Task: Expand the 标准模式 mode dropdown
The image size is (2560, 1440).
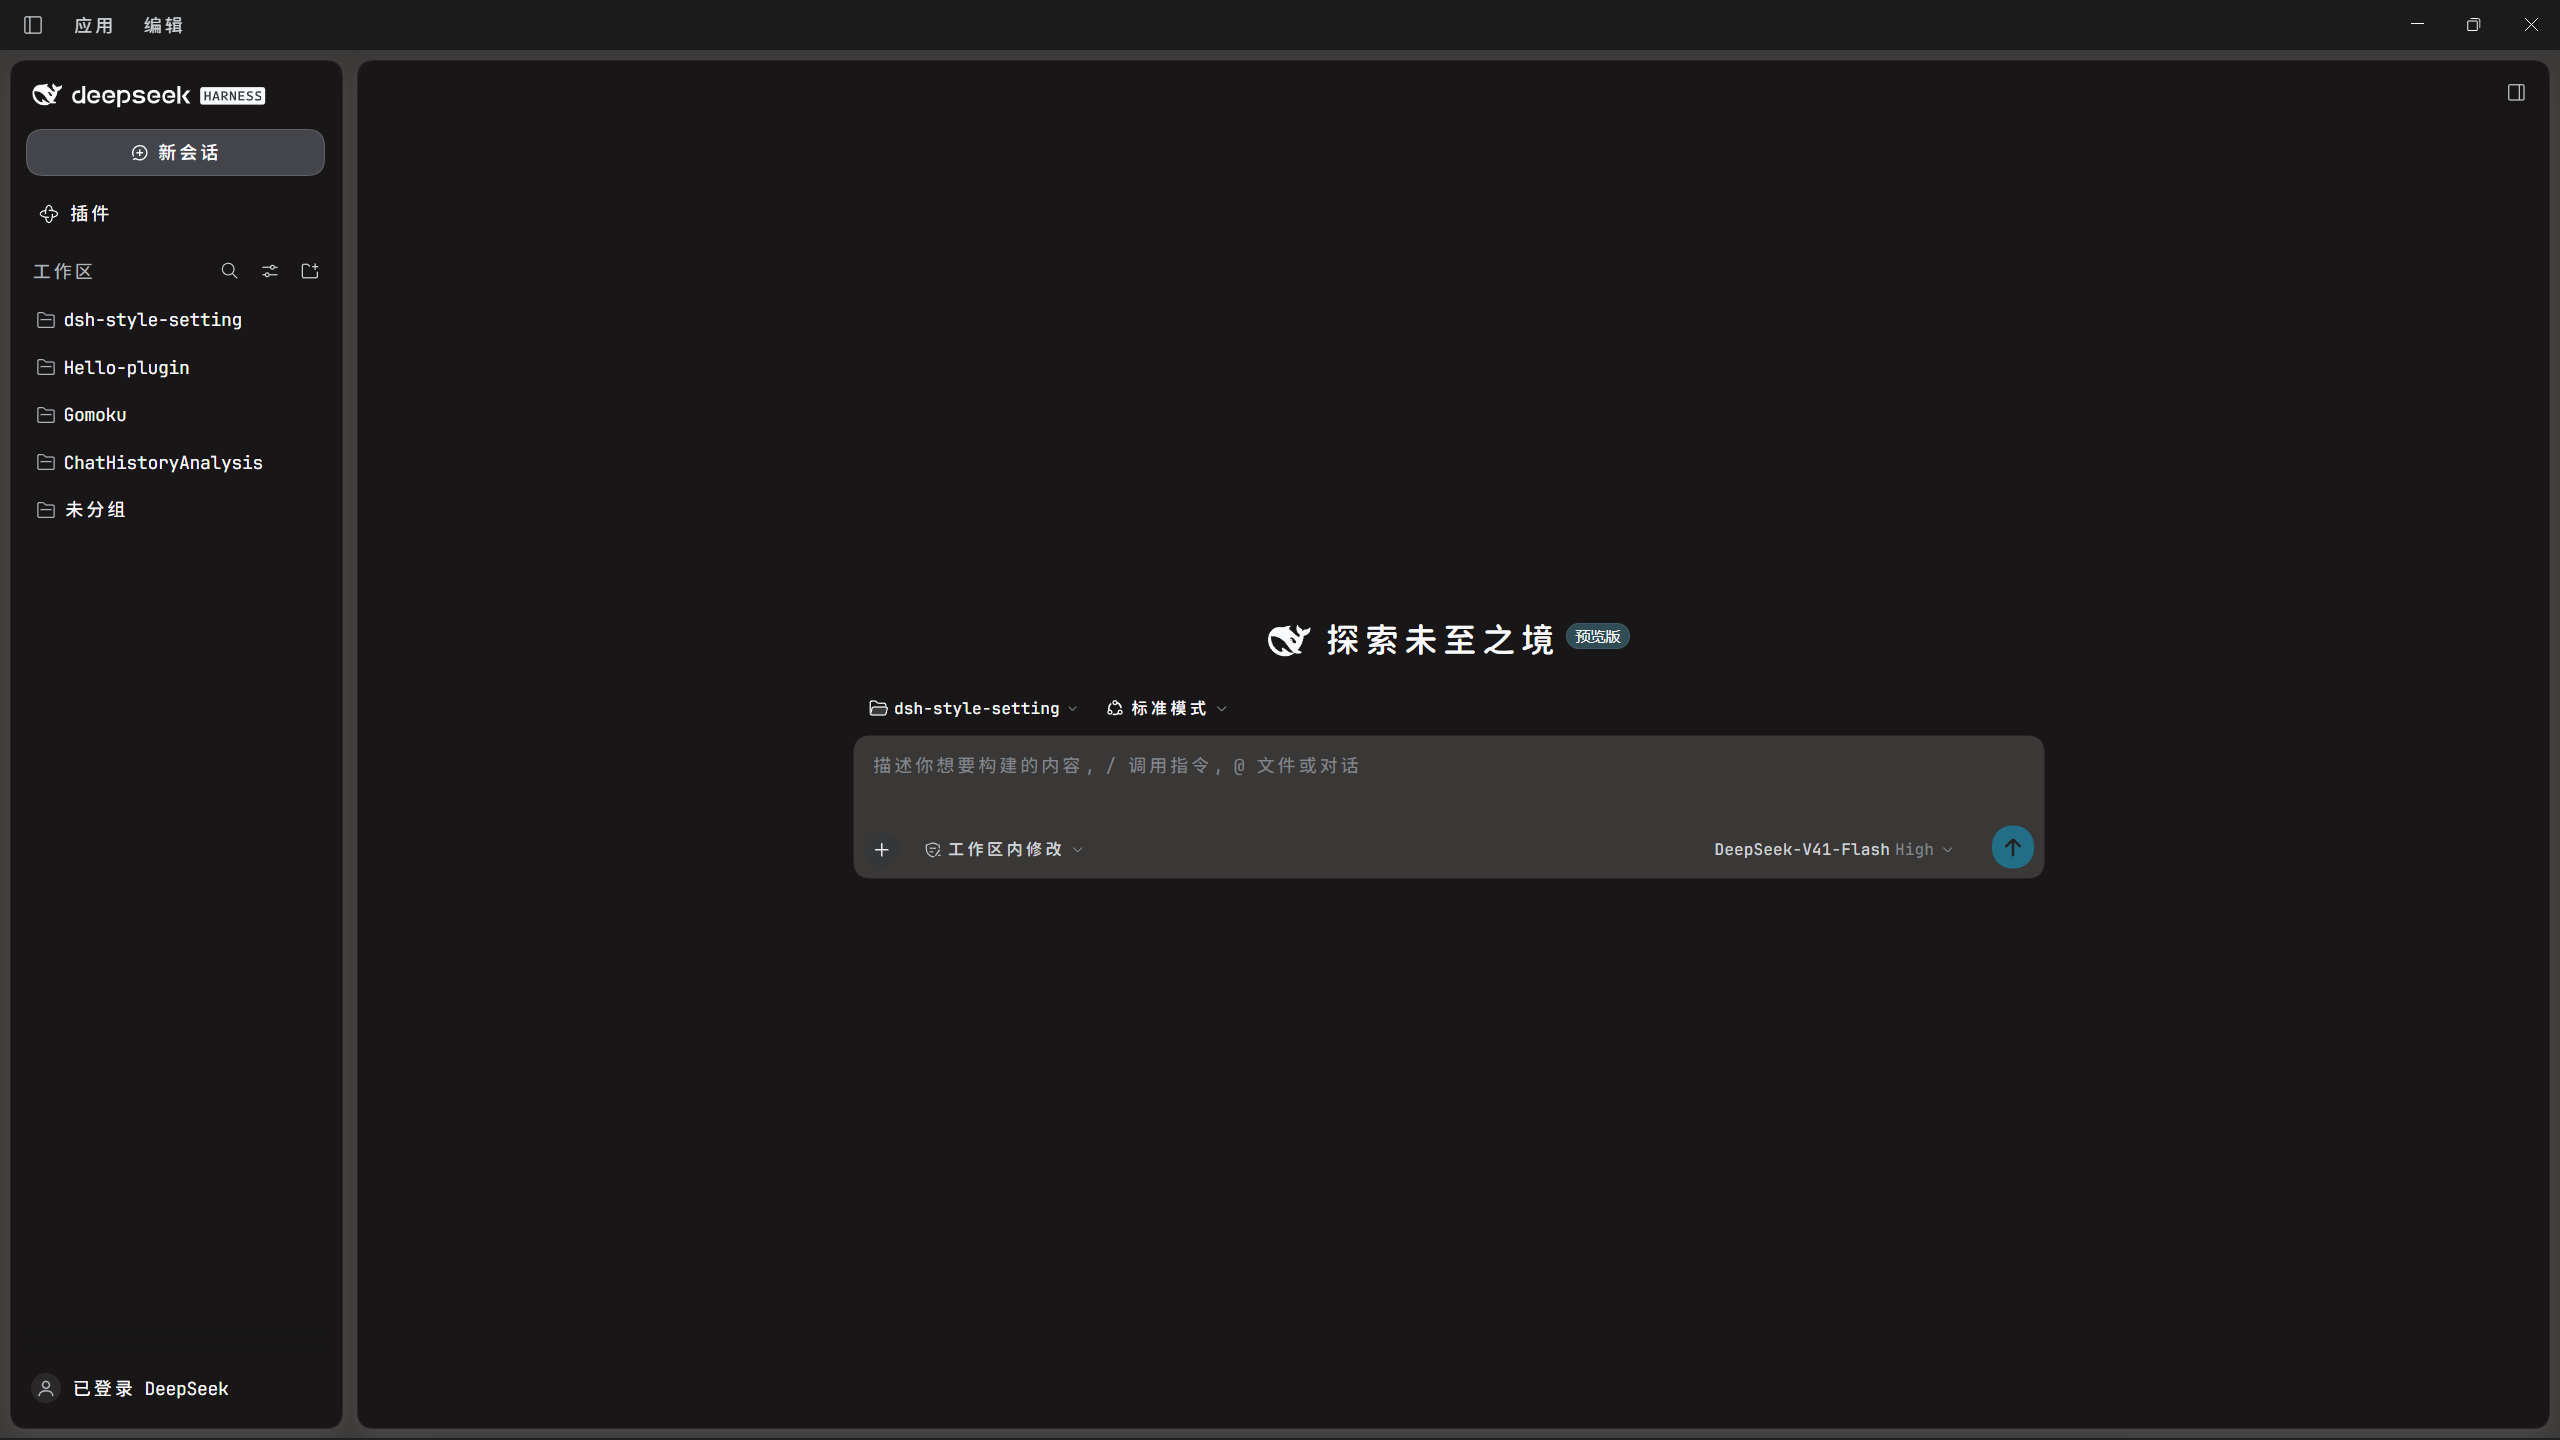Action: pos(1167,708)
